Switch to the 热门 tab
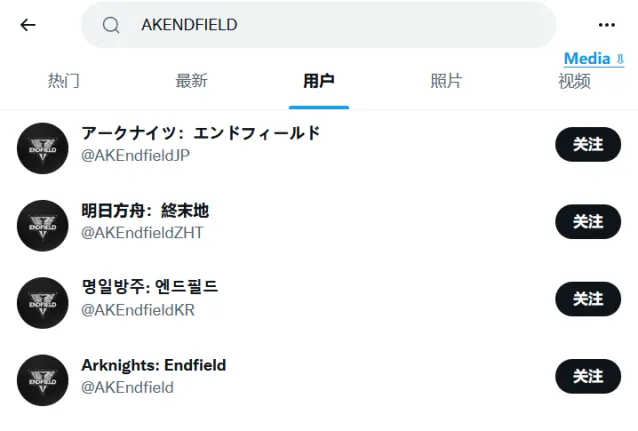The height and width of the screenshot is (431, 638). [x=63, y=81]
